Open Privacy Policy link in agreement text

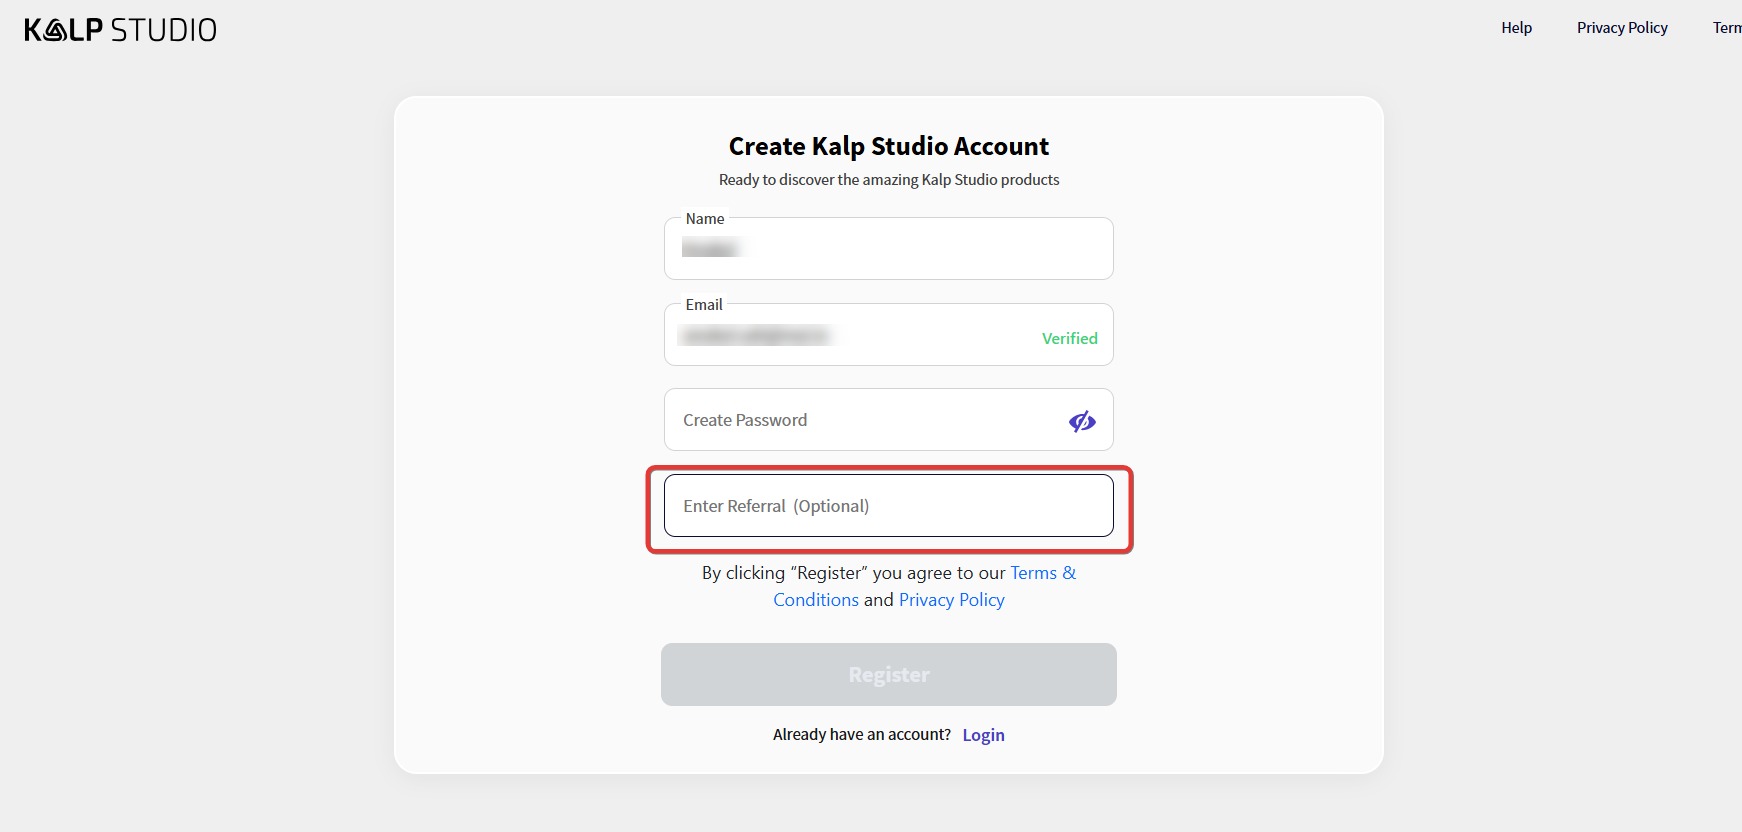951,600
